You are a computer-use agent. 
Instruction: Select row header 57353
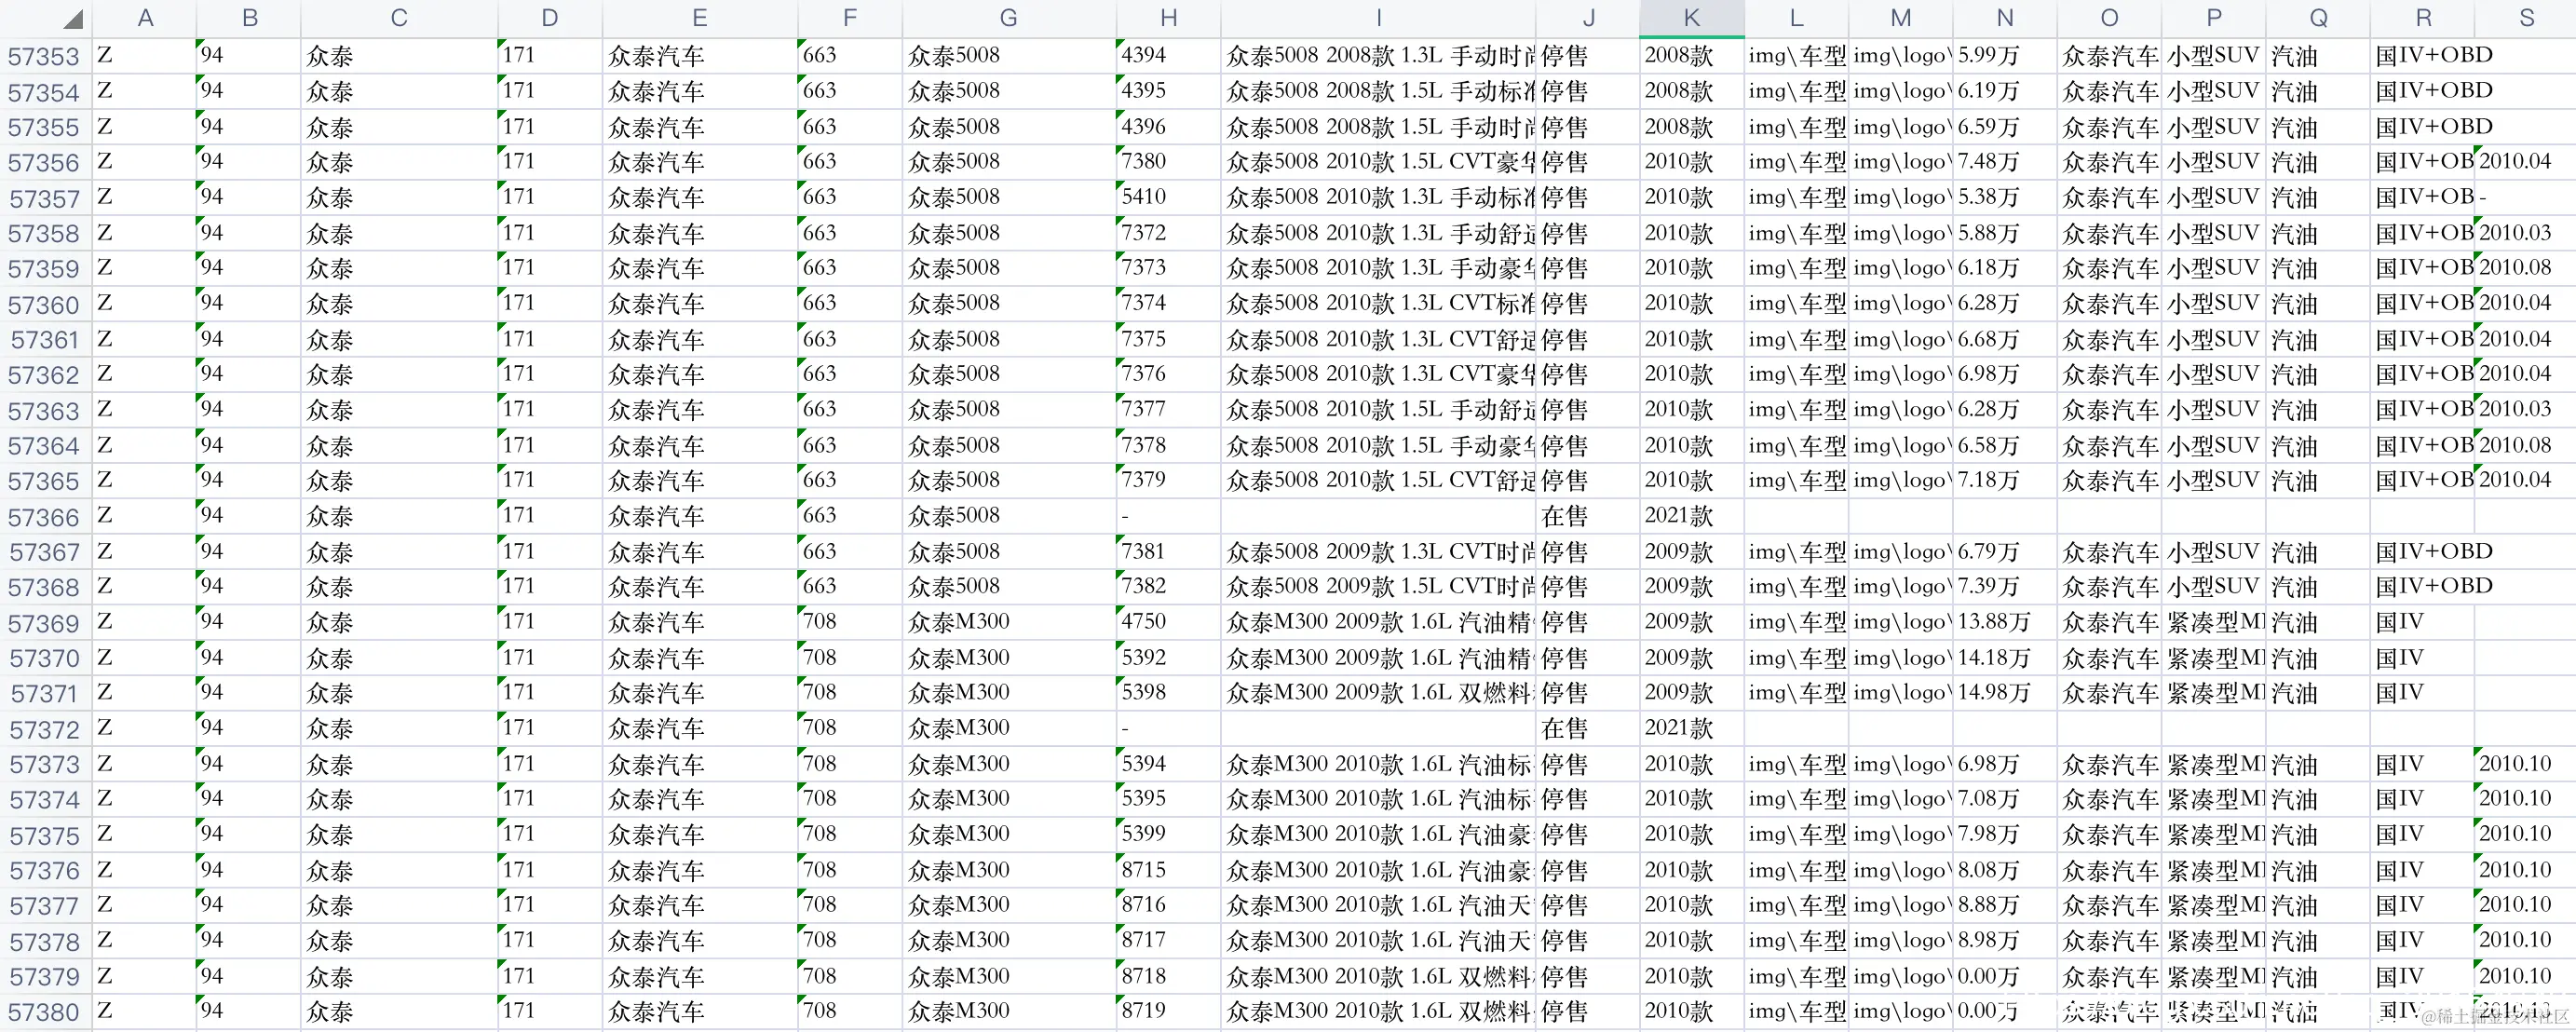click(44, 57)
